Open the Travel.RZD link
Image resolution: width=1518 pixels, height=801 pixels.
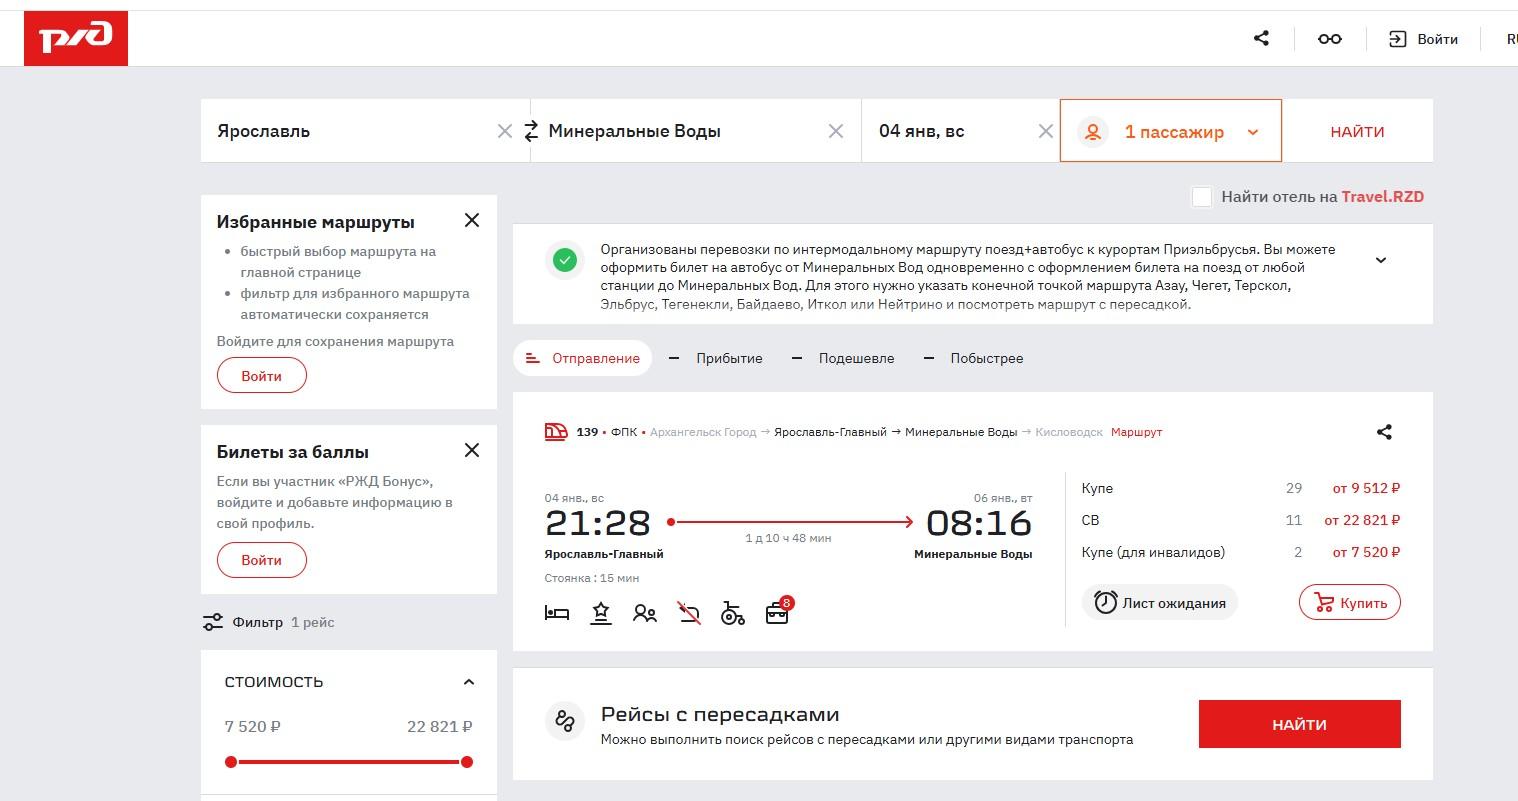click(1383, 197)
